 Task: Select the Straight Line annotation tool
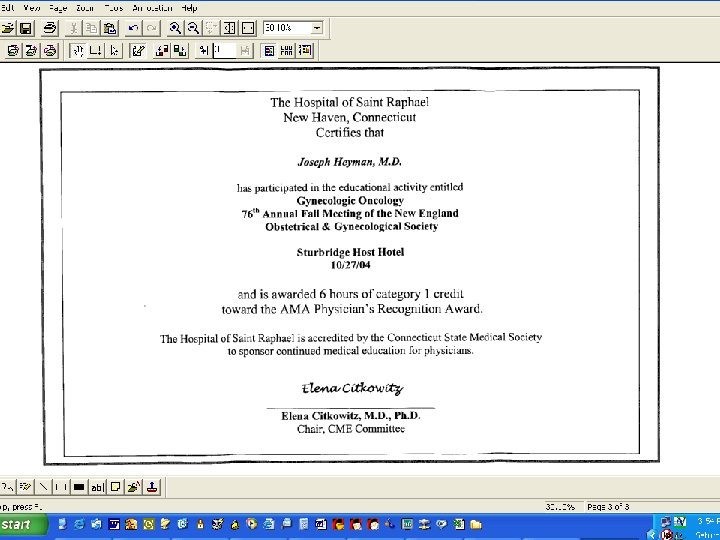(43, 487)
